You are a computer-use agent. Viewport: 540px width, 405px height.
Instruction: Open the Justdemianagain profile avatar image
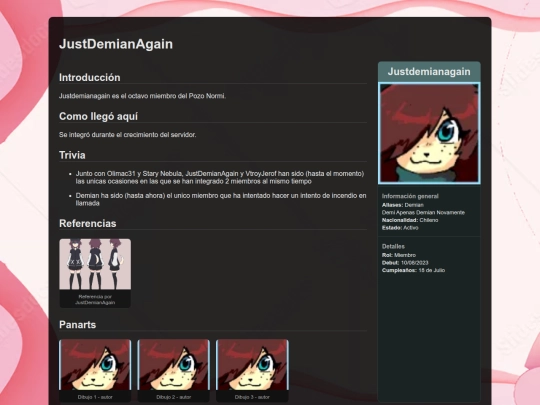(x=429, y=133)
